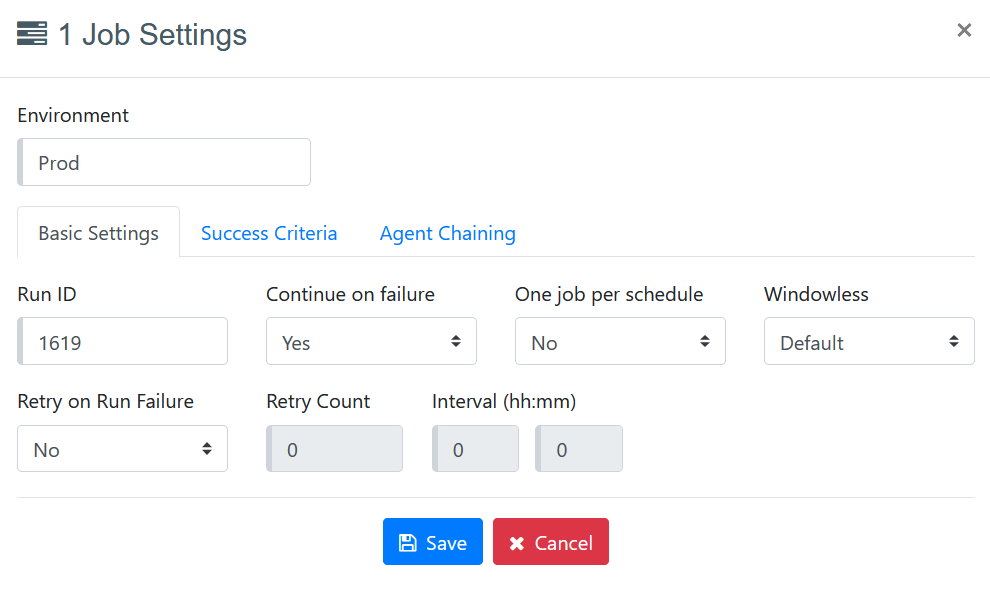
Task: Close the Job Settings dialog
Action: tap(964, 30)
